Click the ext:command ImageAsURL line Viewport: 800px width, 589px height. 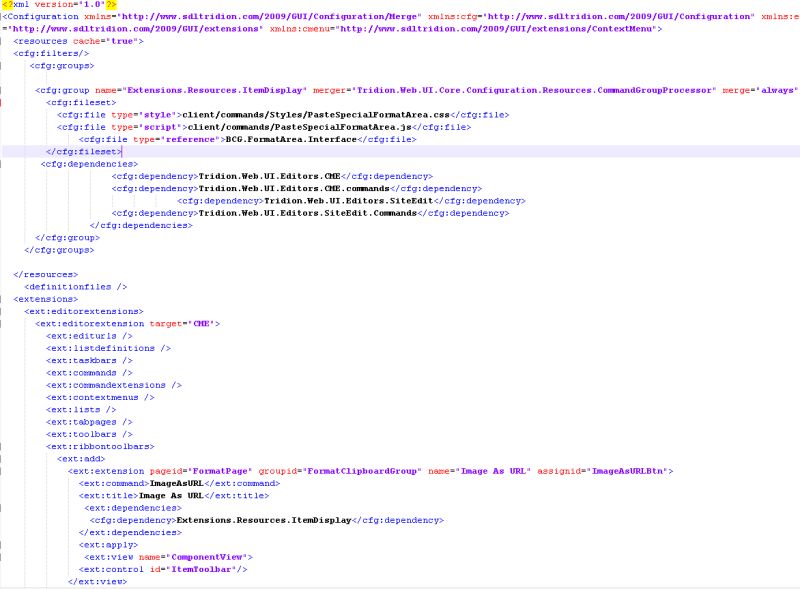tap(179, 483)
